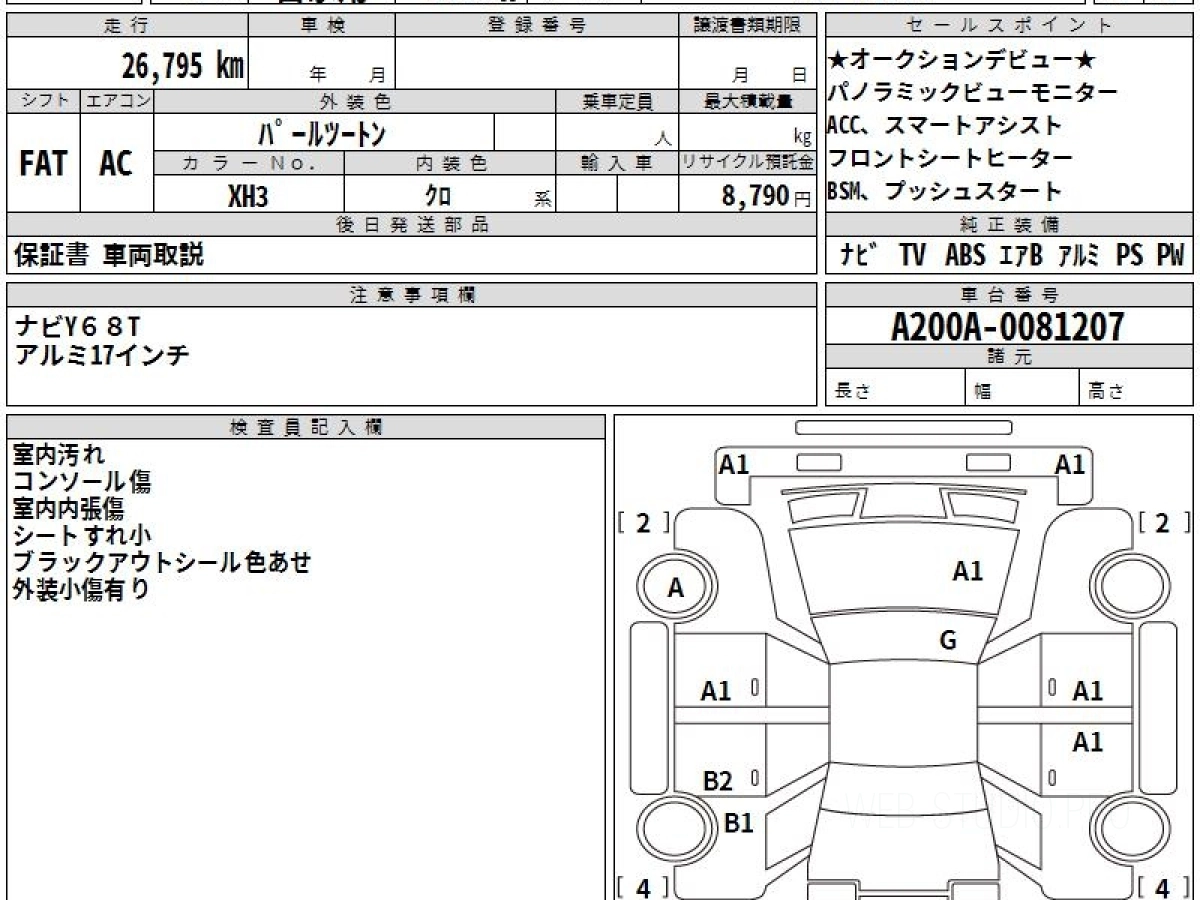Select the 走行 header cell
Image resolution: width=1200 pixels, height=900 pixels.
127,26
